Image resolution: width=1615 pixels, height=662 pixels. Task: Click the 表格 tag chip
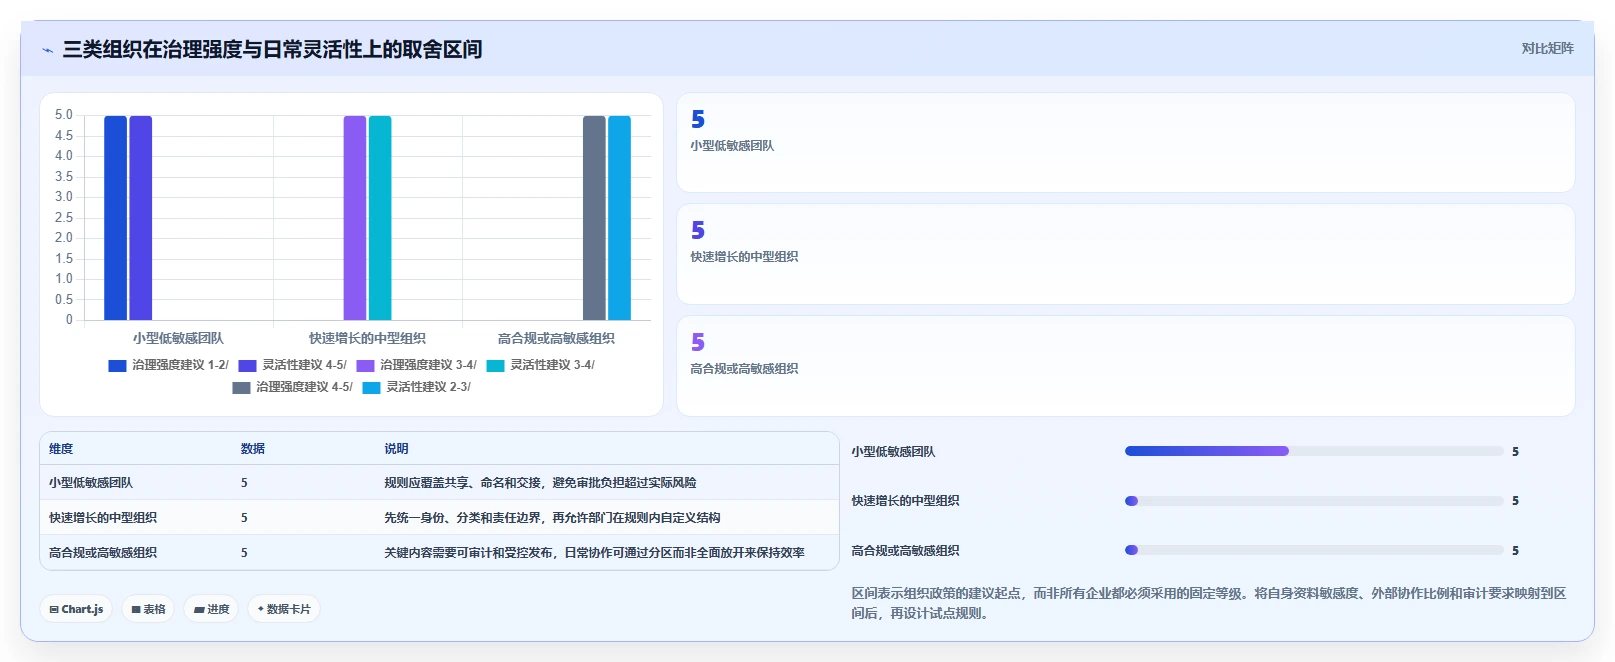tap(148, 609)
